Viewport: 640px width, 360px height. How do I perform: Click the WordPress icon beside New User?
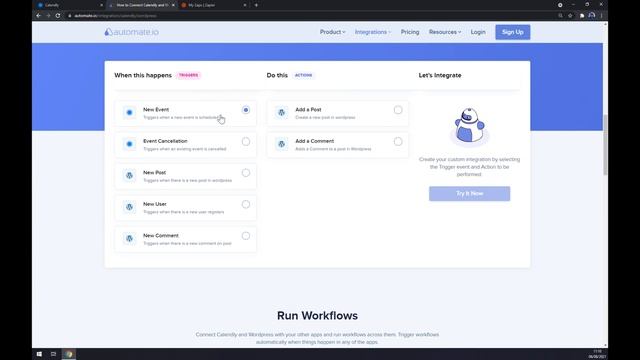pos(129,207)
